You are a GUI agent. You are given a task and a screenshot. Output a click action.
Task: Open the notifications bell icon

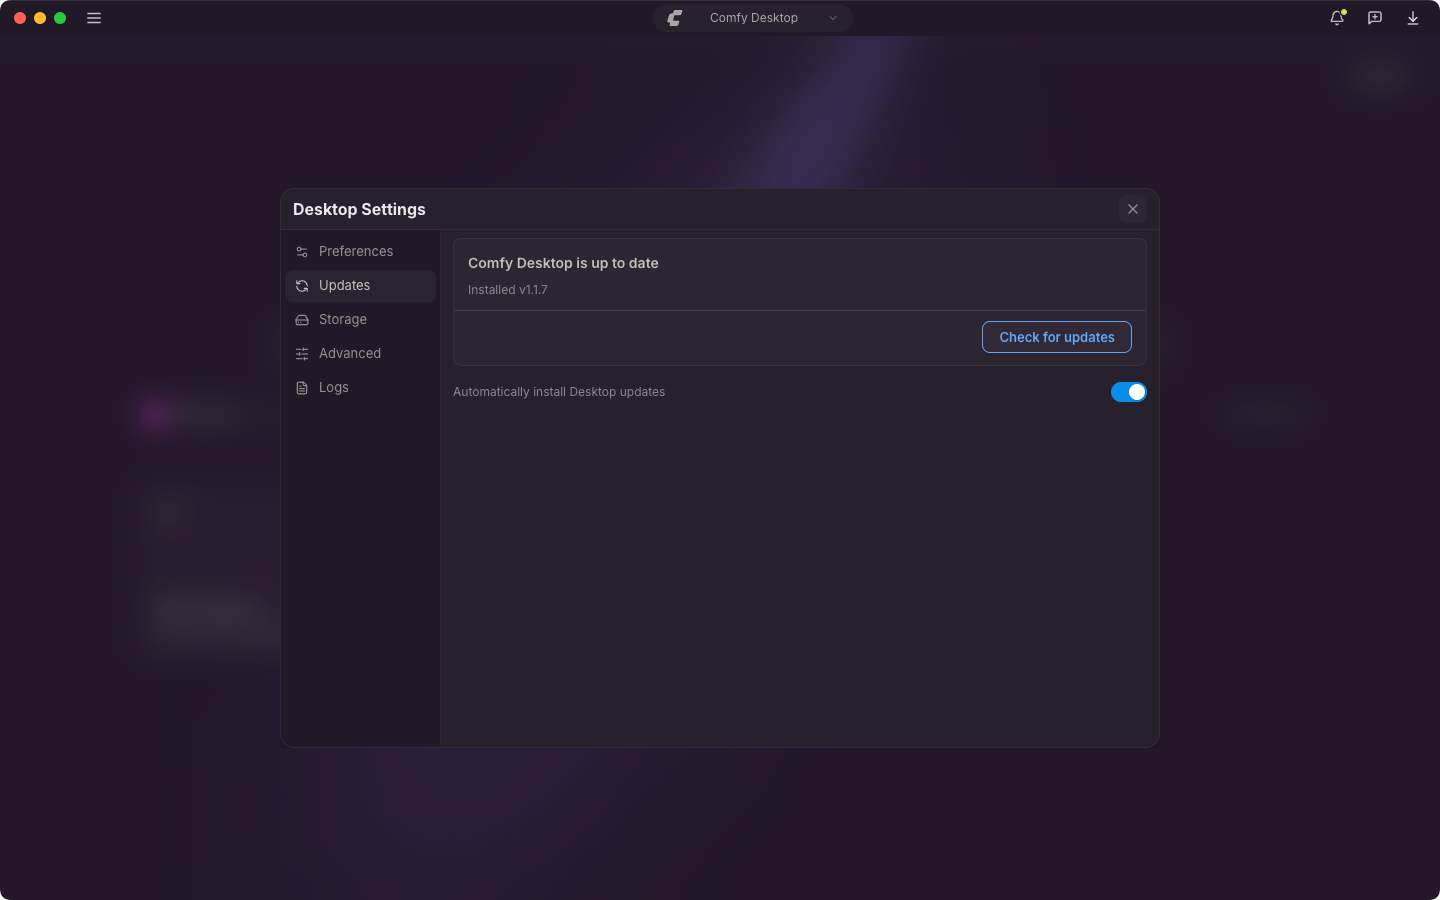(x=1337, y=18)
